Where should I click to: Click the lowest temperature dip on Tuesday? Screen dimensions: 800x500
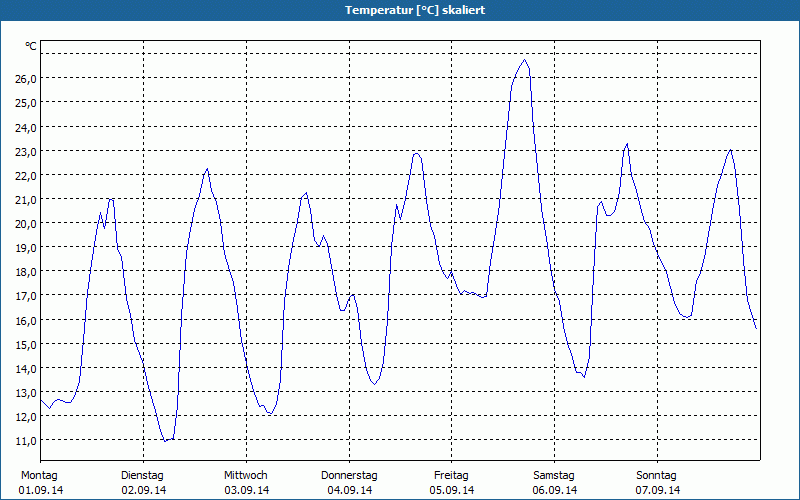[165, 441]
